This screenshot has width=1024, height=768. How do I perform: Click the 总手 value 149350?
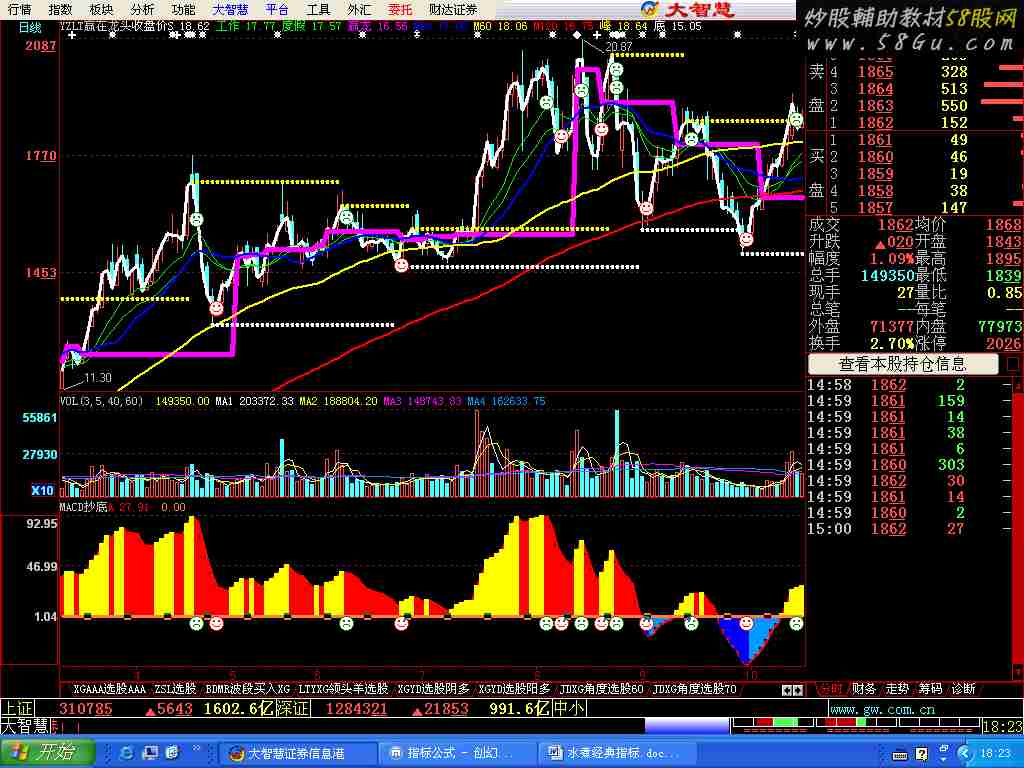point(888,276)
